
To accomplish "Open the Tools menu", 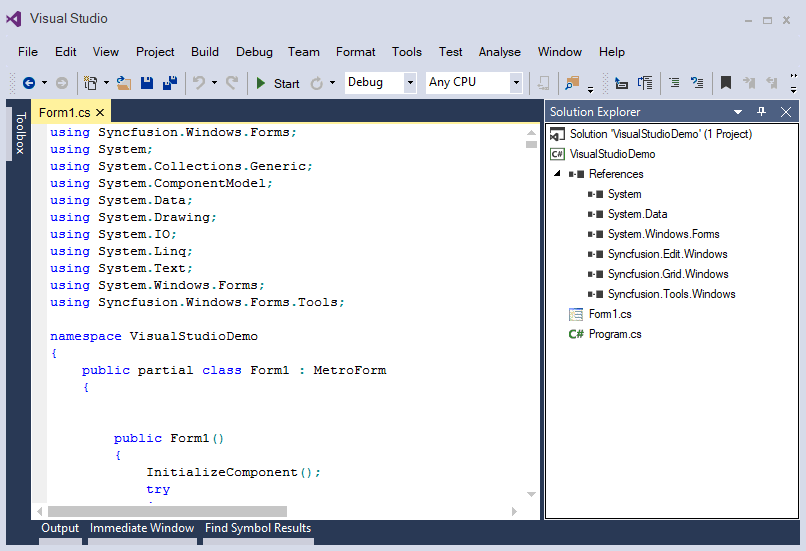I will [407, 52].
